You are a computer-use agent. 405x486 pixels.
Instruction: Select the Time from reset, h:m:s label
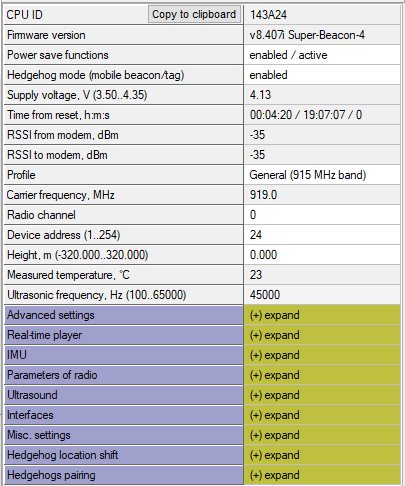click(58, 115)
